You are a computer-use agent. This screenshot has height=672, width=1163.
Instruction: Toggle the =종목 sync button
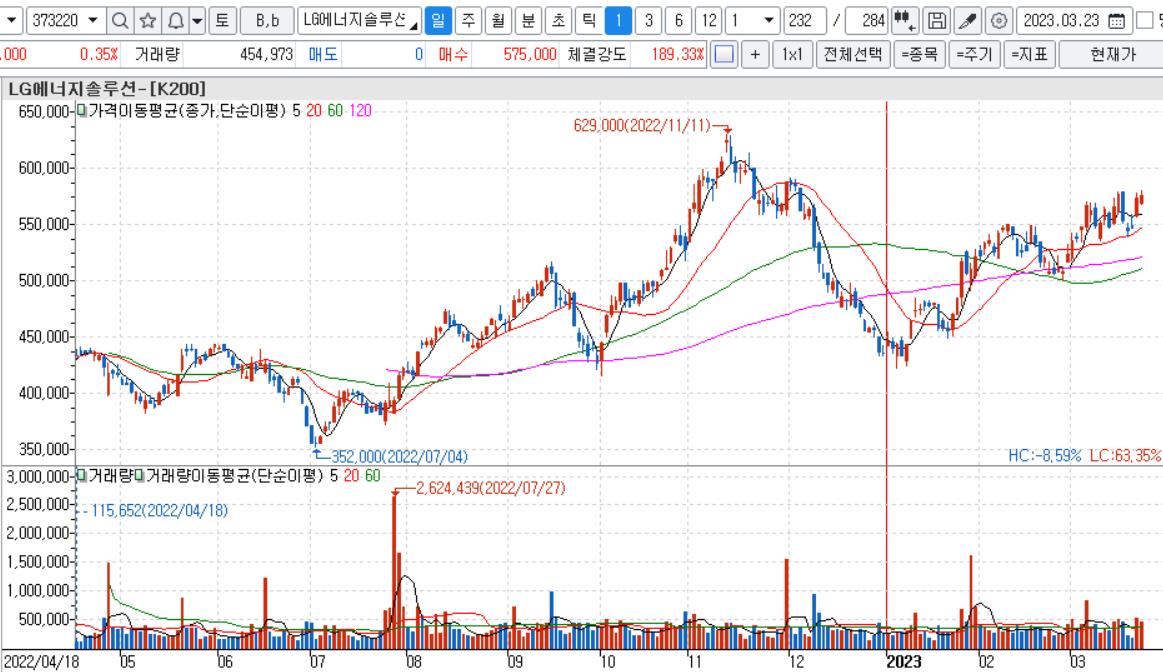920,54
